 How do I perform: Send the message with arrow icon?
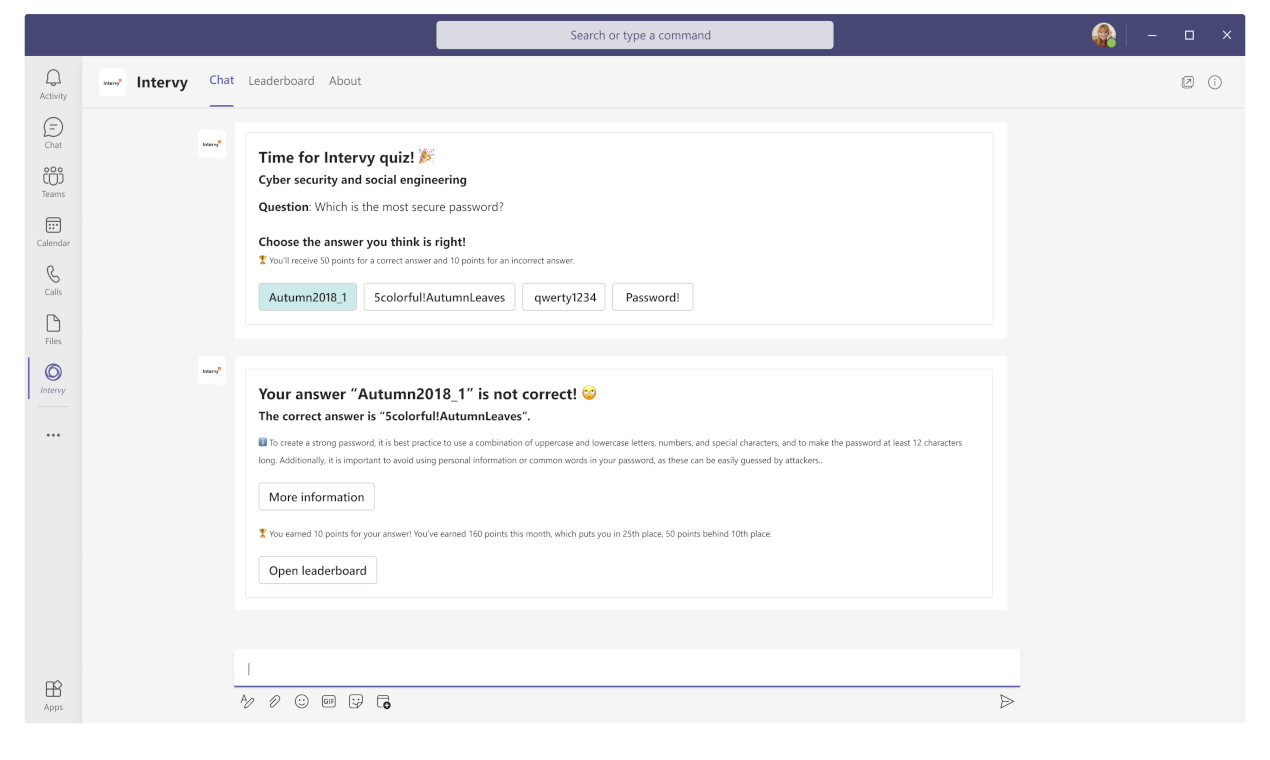[x=1006, y=702]
